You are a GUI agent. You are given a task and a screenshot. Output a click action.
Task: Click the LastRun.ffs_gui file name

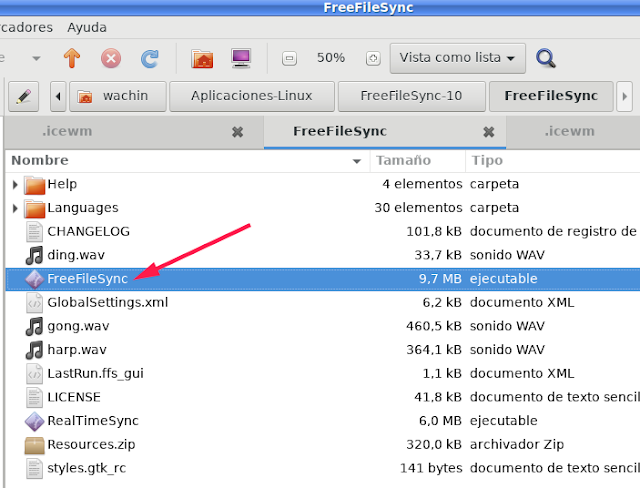coord(96,374)
